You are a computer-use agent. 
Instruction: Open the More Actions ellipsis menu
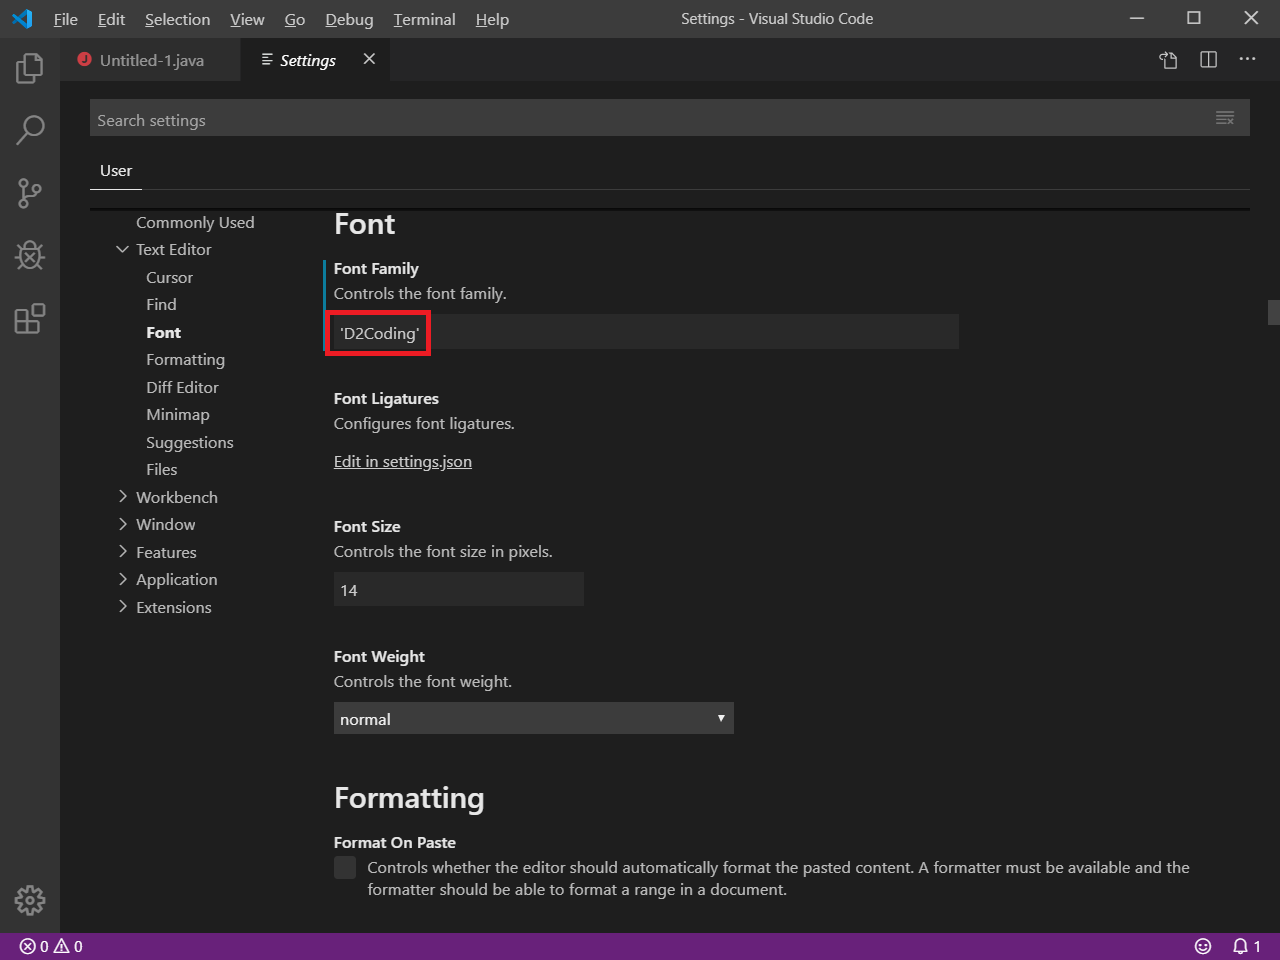[1247, 60]
